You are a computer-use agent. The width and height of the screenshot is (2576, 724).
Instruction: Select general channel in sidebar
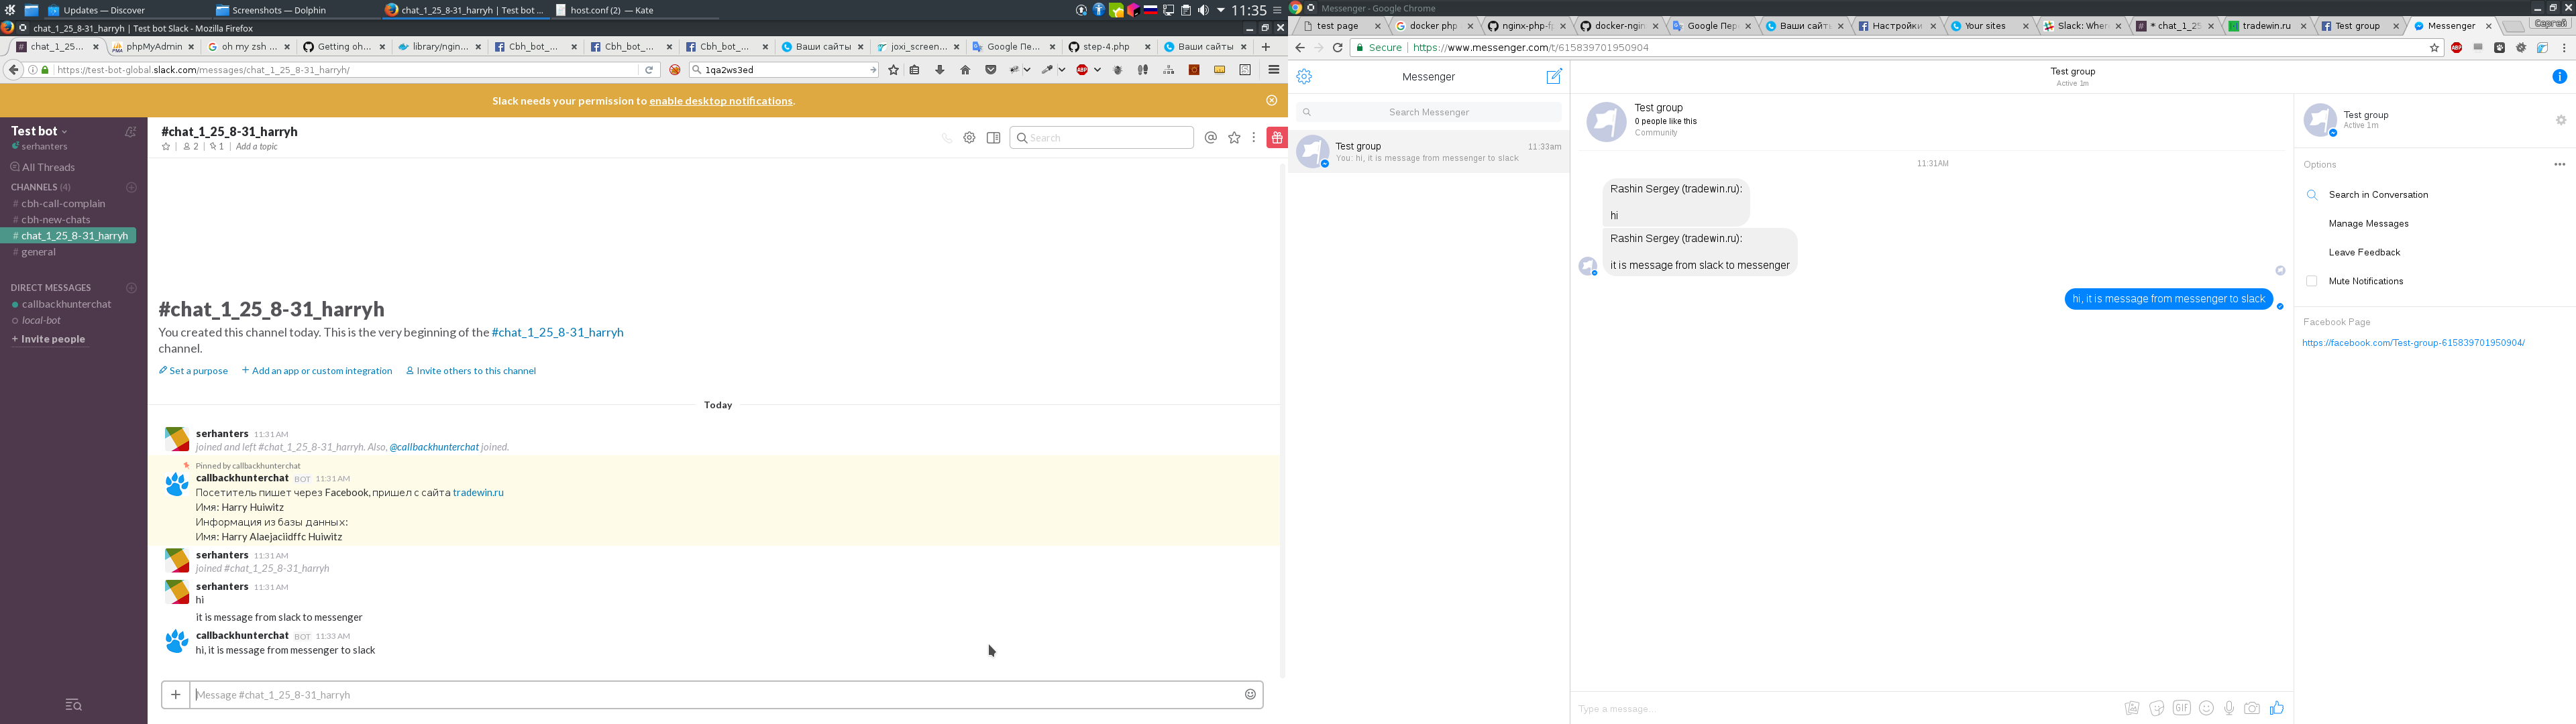pyautogui.click(x=39, y=252)
